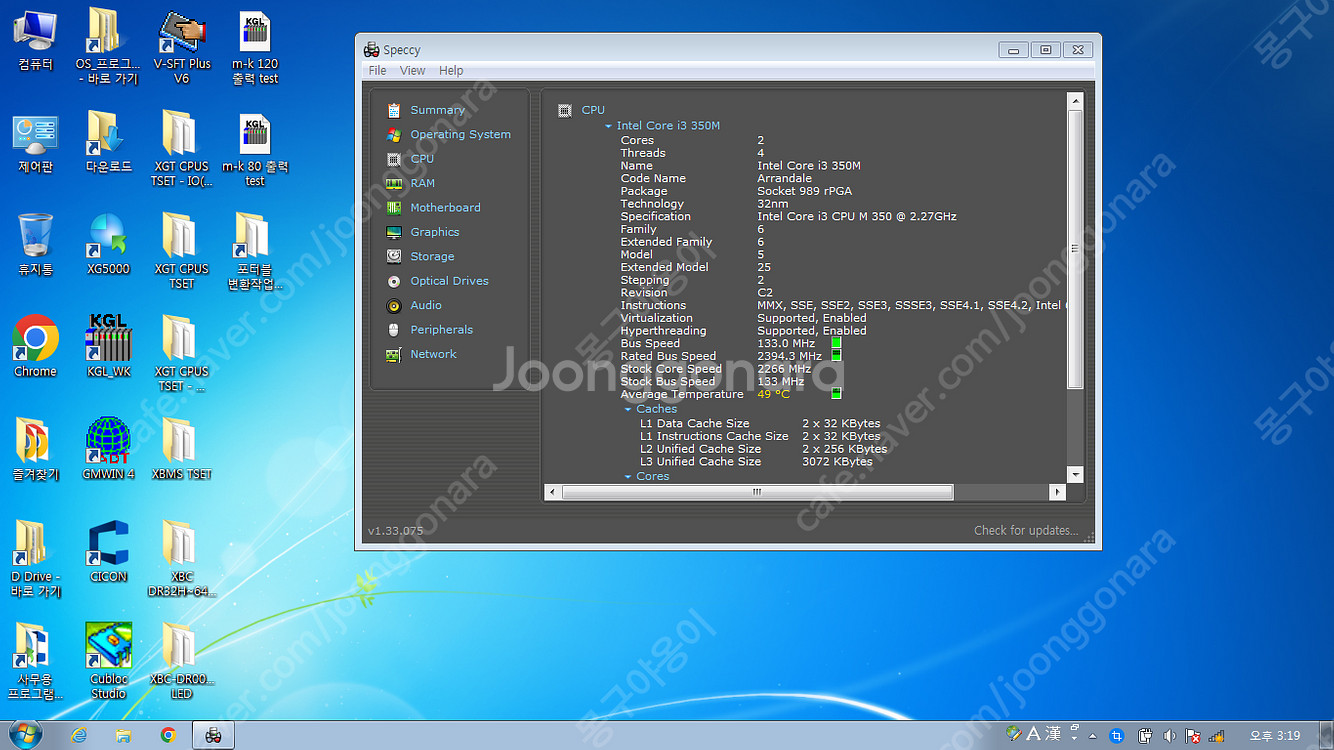The height and width of the screenshot is (750, 1334).
Task: Click the Check for updates link
Action: [1026, 531]
